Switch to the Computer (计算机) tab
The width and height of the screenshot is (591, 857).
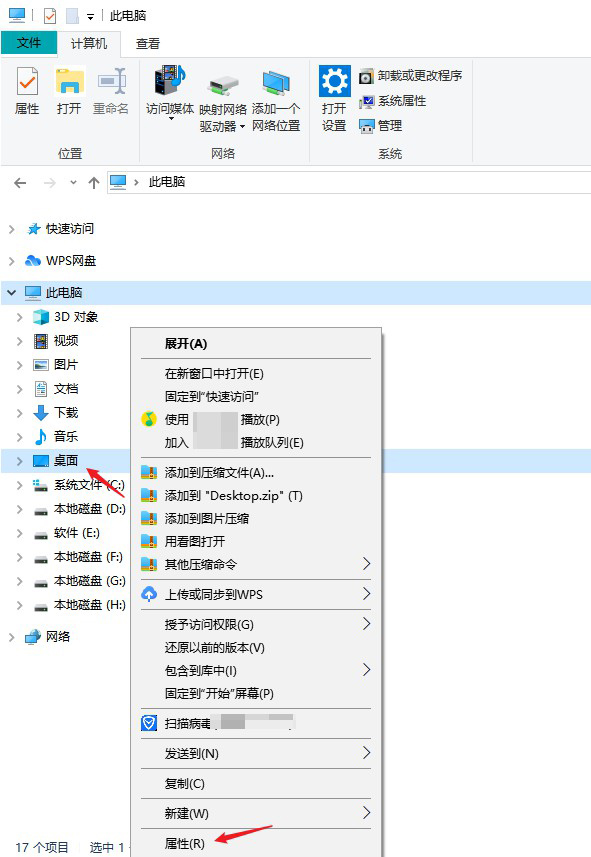click(x=89, y=44)
